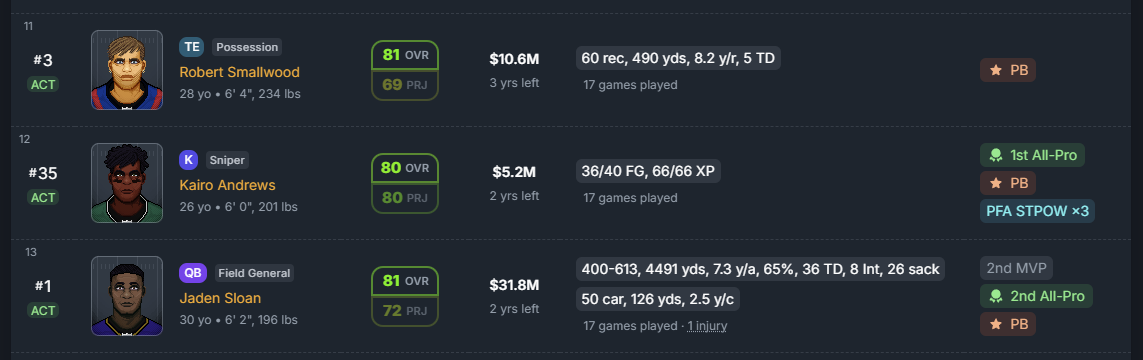Click Jaden Sloan's 81 OVR rating box

pos(405,281)
